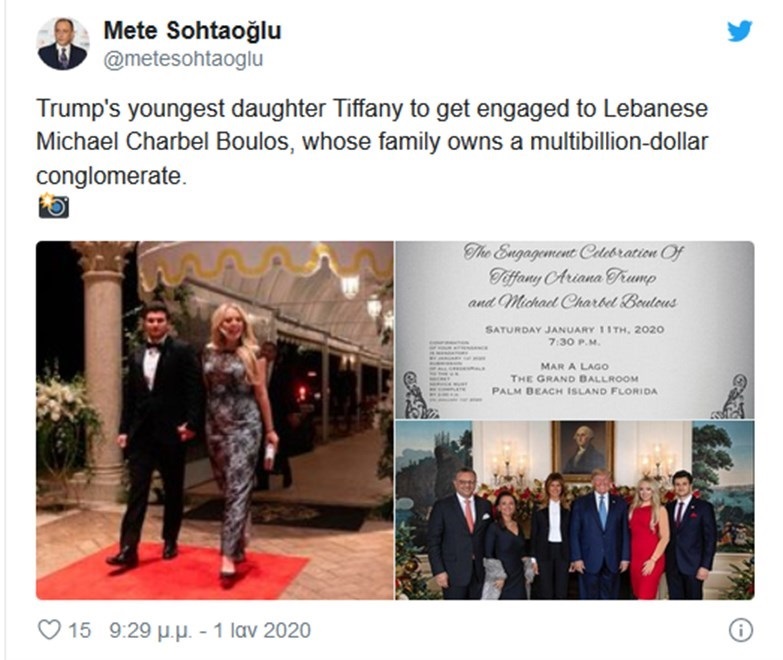This screenshot has height=660, width=783.
Task: Open the engagement invitation image
Action: pos(575,330)
